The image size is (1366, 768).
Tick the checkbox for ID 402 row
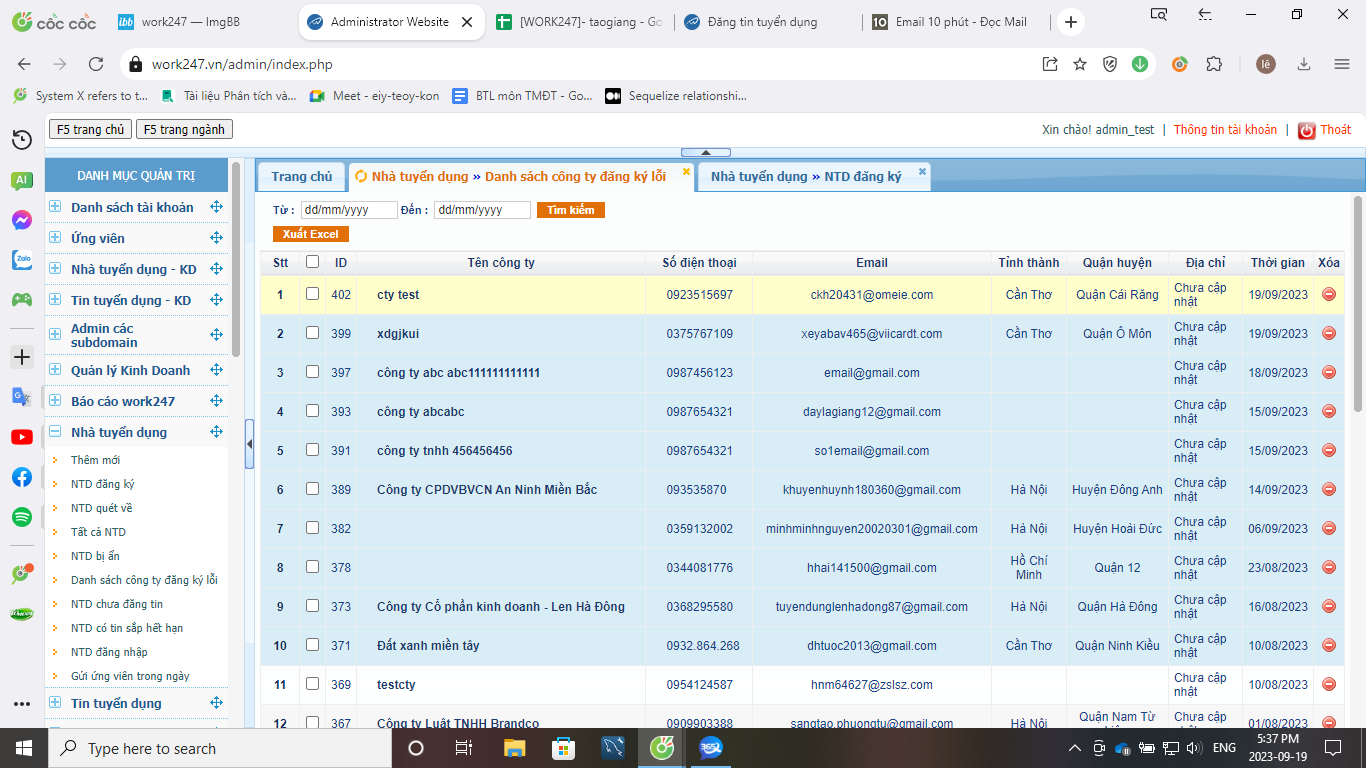[x=312, y=294]
